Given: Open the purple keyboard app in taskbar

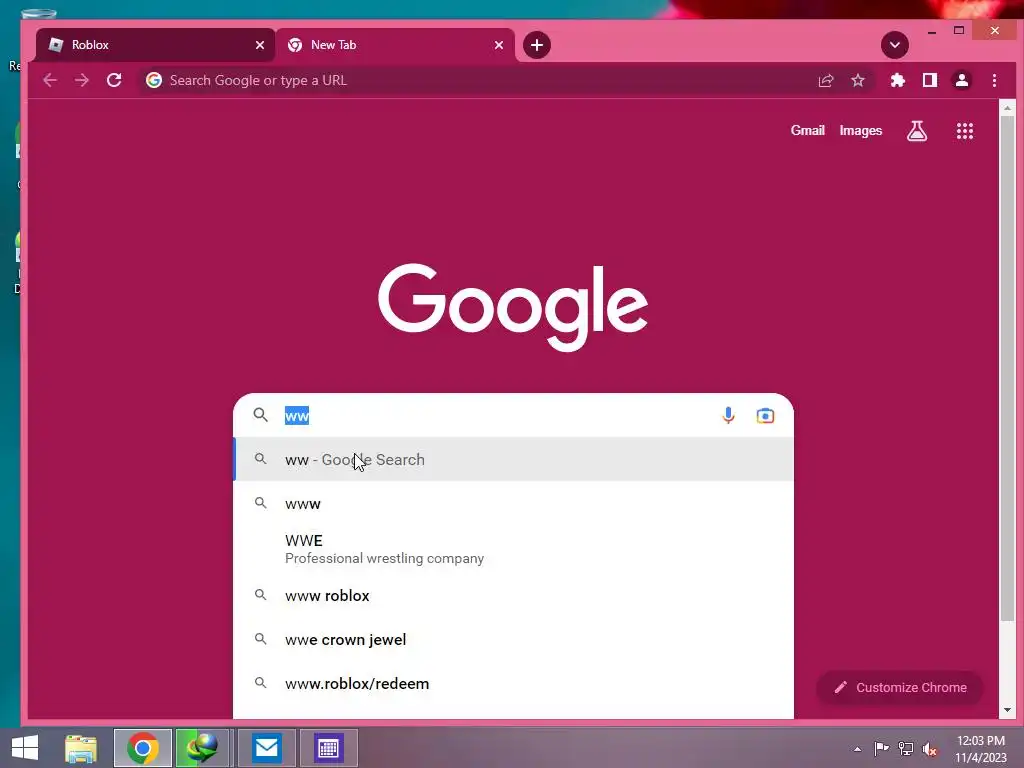Looking at the screenshot, I should (328, 748).
